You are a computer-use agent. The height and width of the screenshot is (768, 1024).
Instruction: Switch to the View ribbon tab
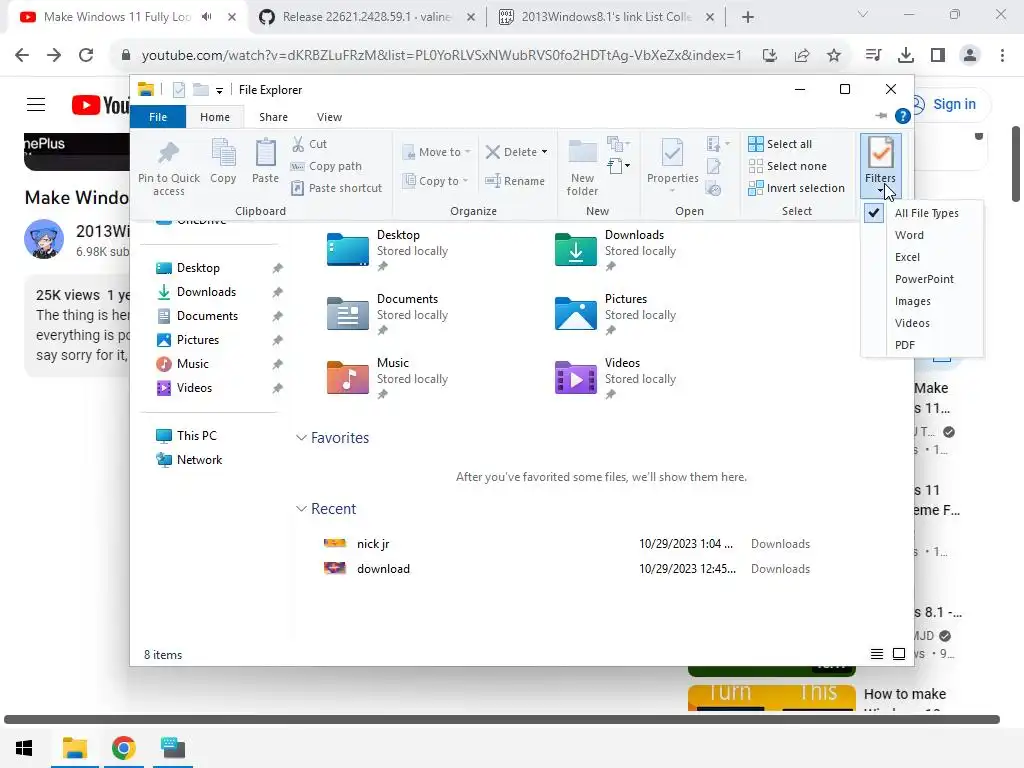[x=329, y=117]
